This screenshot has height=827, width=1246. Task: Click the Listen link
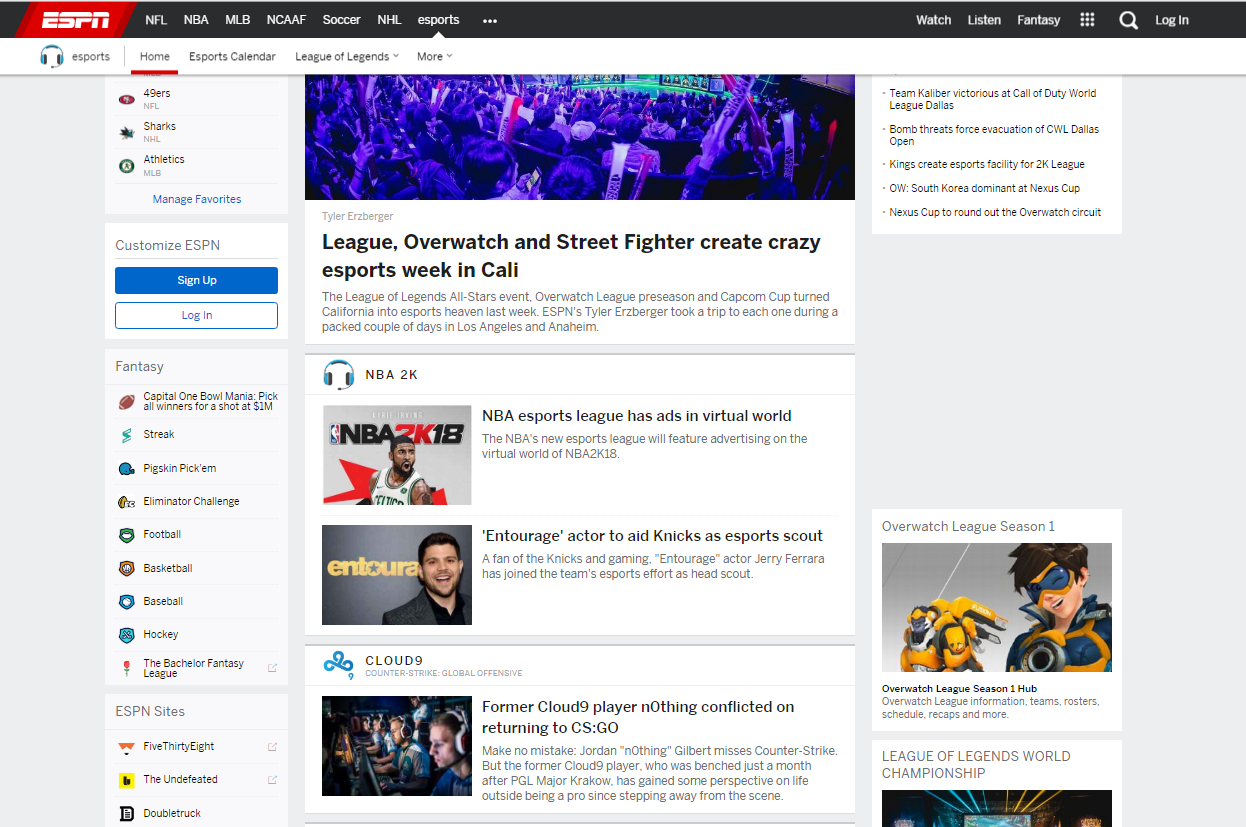coord(984,20)
